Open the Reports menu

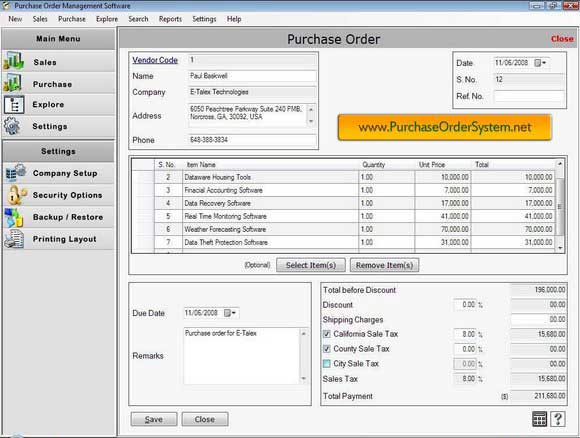coord(170,19)
